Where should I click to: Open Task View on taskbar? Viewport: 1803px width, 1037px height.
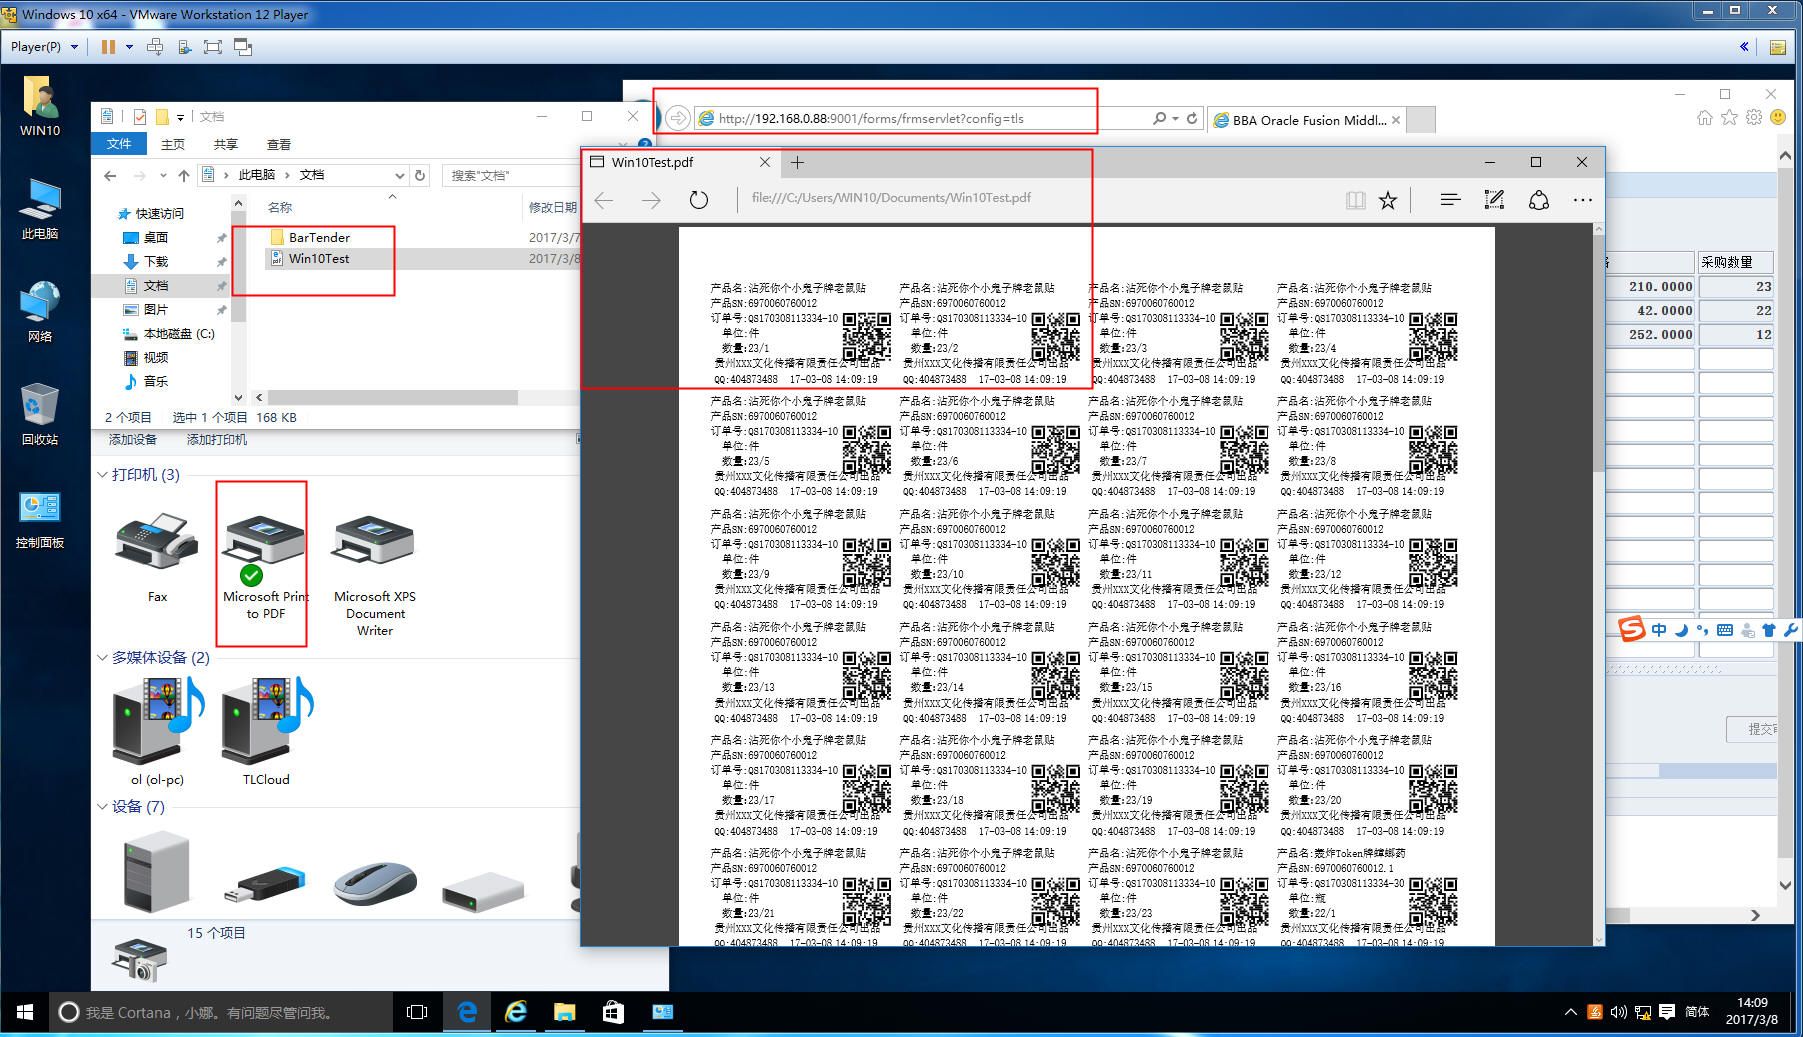(417, 1012)
